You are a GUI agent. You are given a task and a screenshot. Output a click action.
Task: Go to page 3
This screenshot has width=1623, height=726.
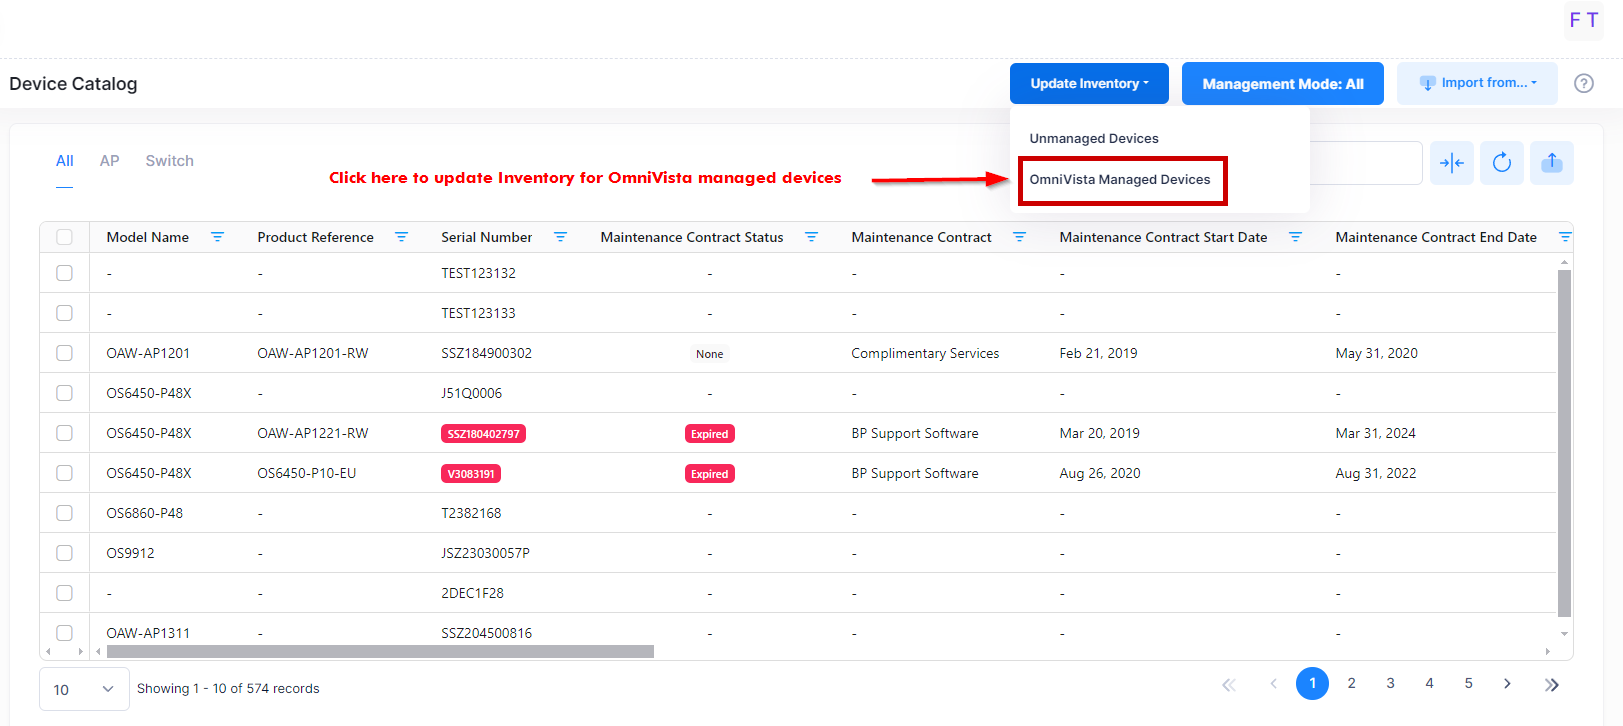pos(1390,683)
